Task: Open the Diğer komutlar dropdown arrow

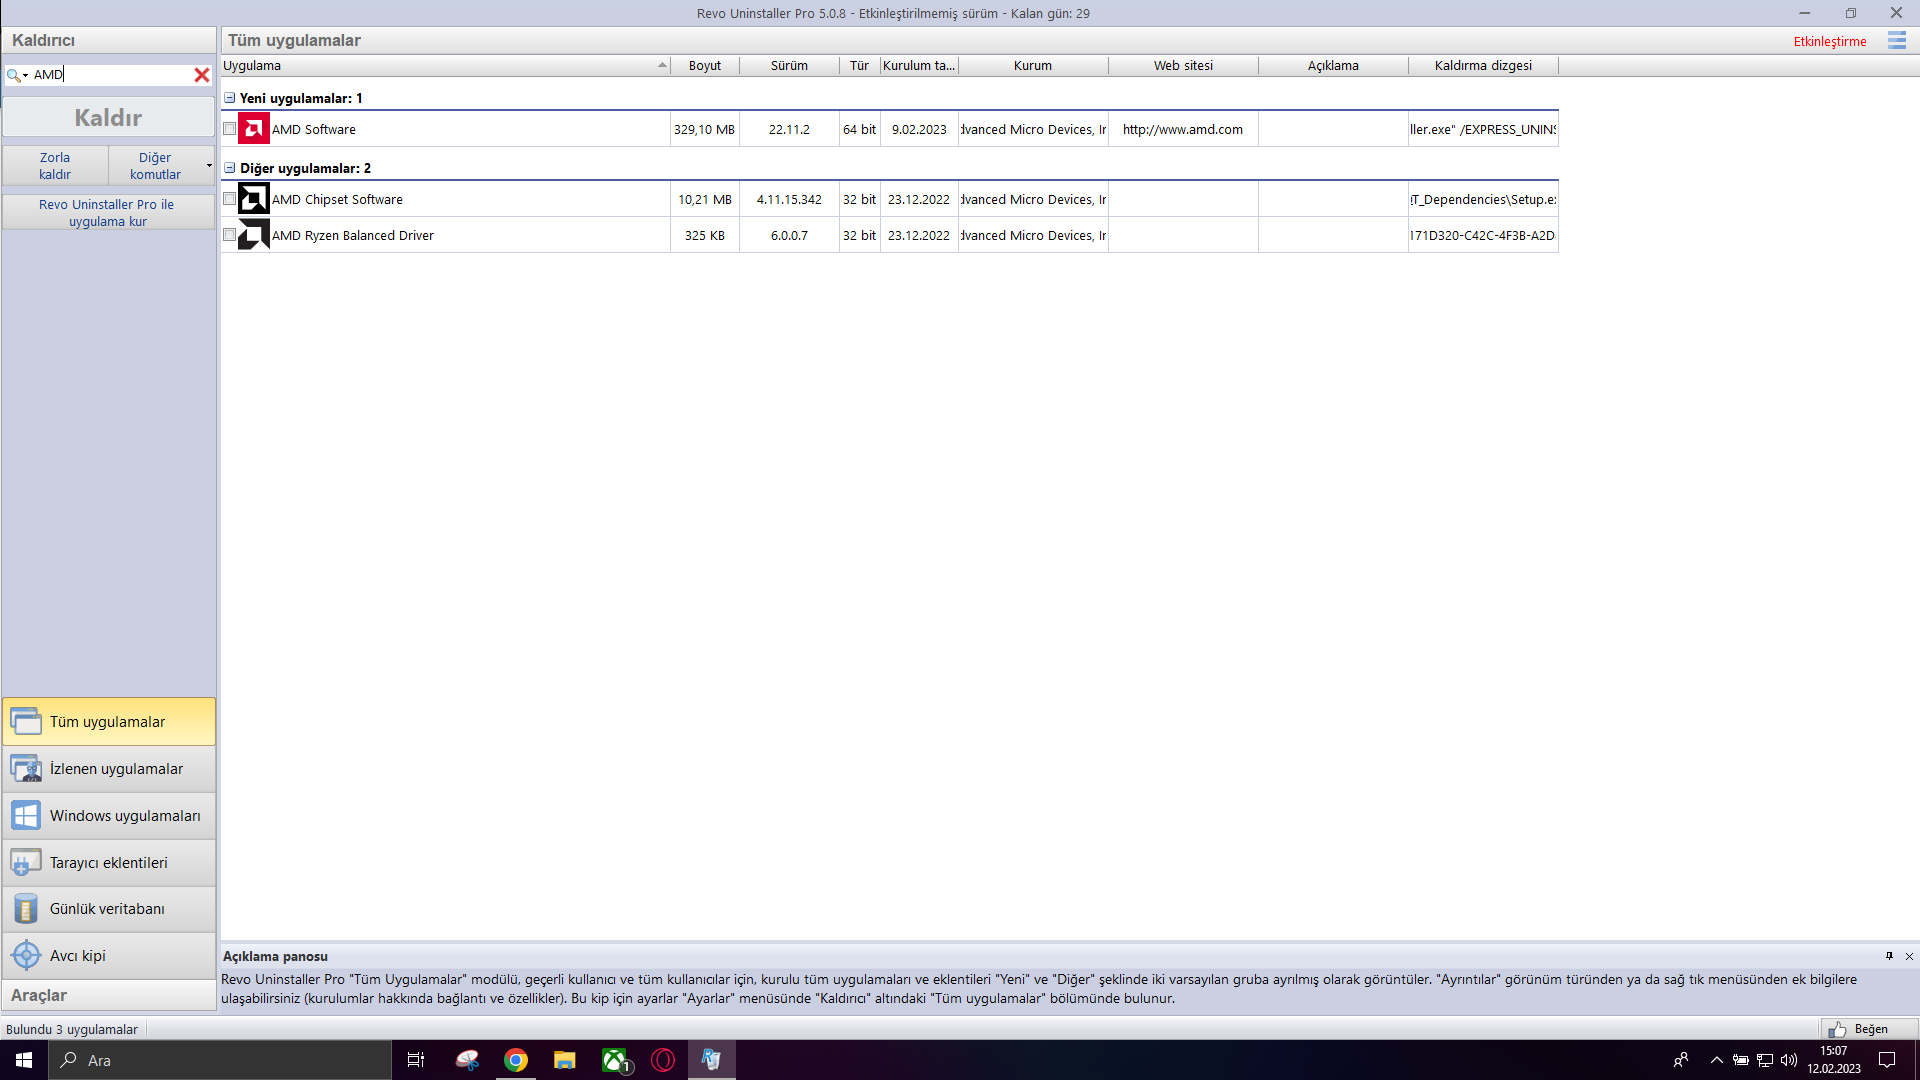Action: (x=209, y=166)
